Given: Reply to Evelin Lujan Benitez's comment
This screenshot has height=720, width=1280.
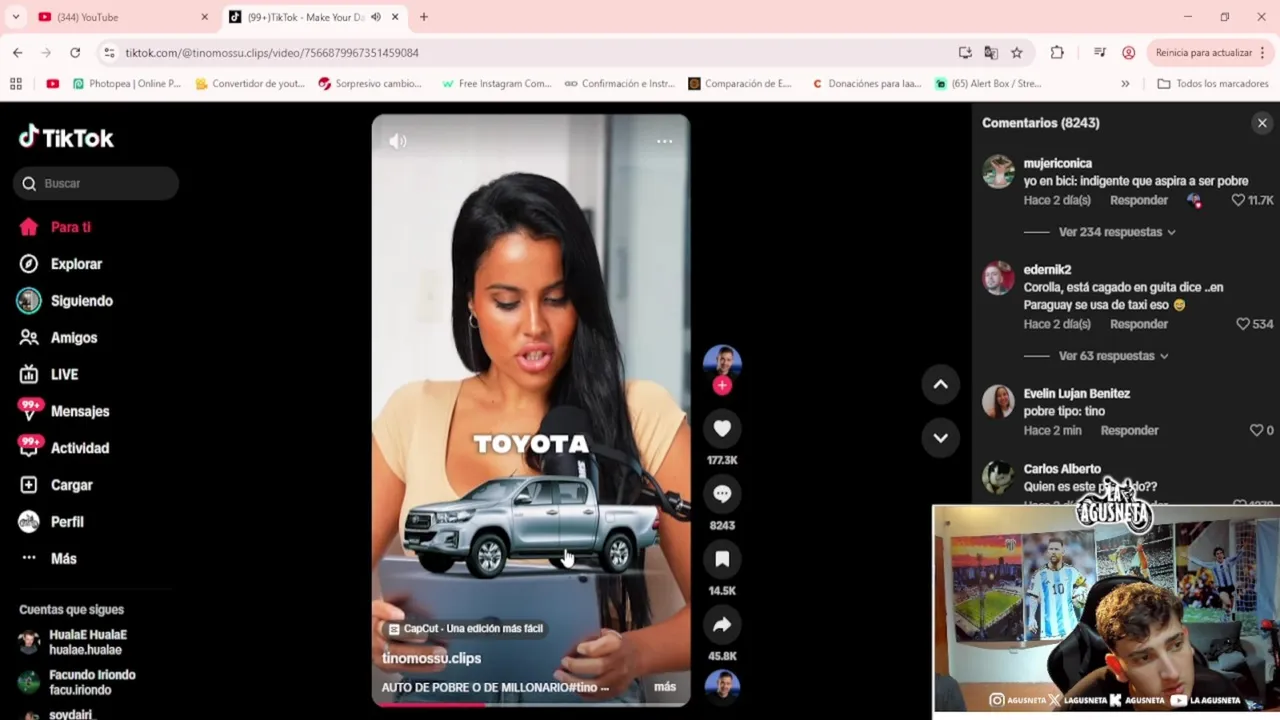Looking at the screenshot, I should coord(1130,430).
